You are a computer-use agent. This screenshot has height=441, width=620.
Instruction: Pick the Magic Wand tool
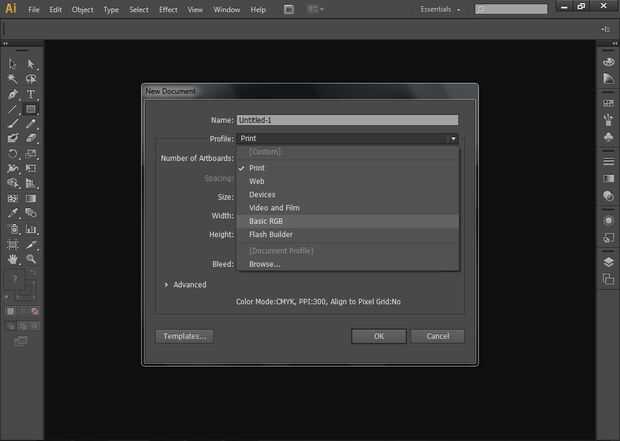pos(12,79)
